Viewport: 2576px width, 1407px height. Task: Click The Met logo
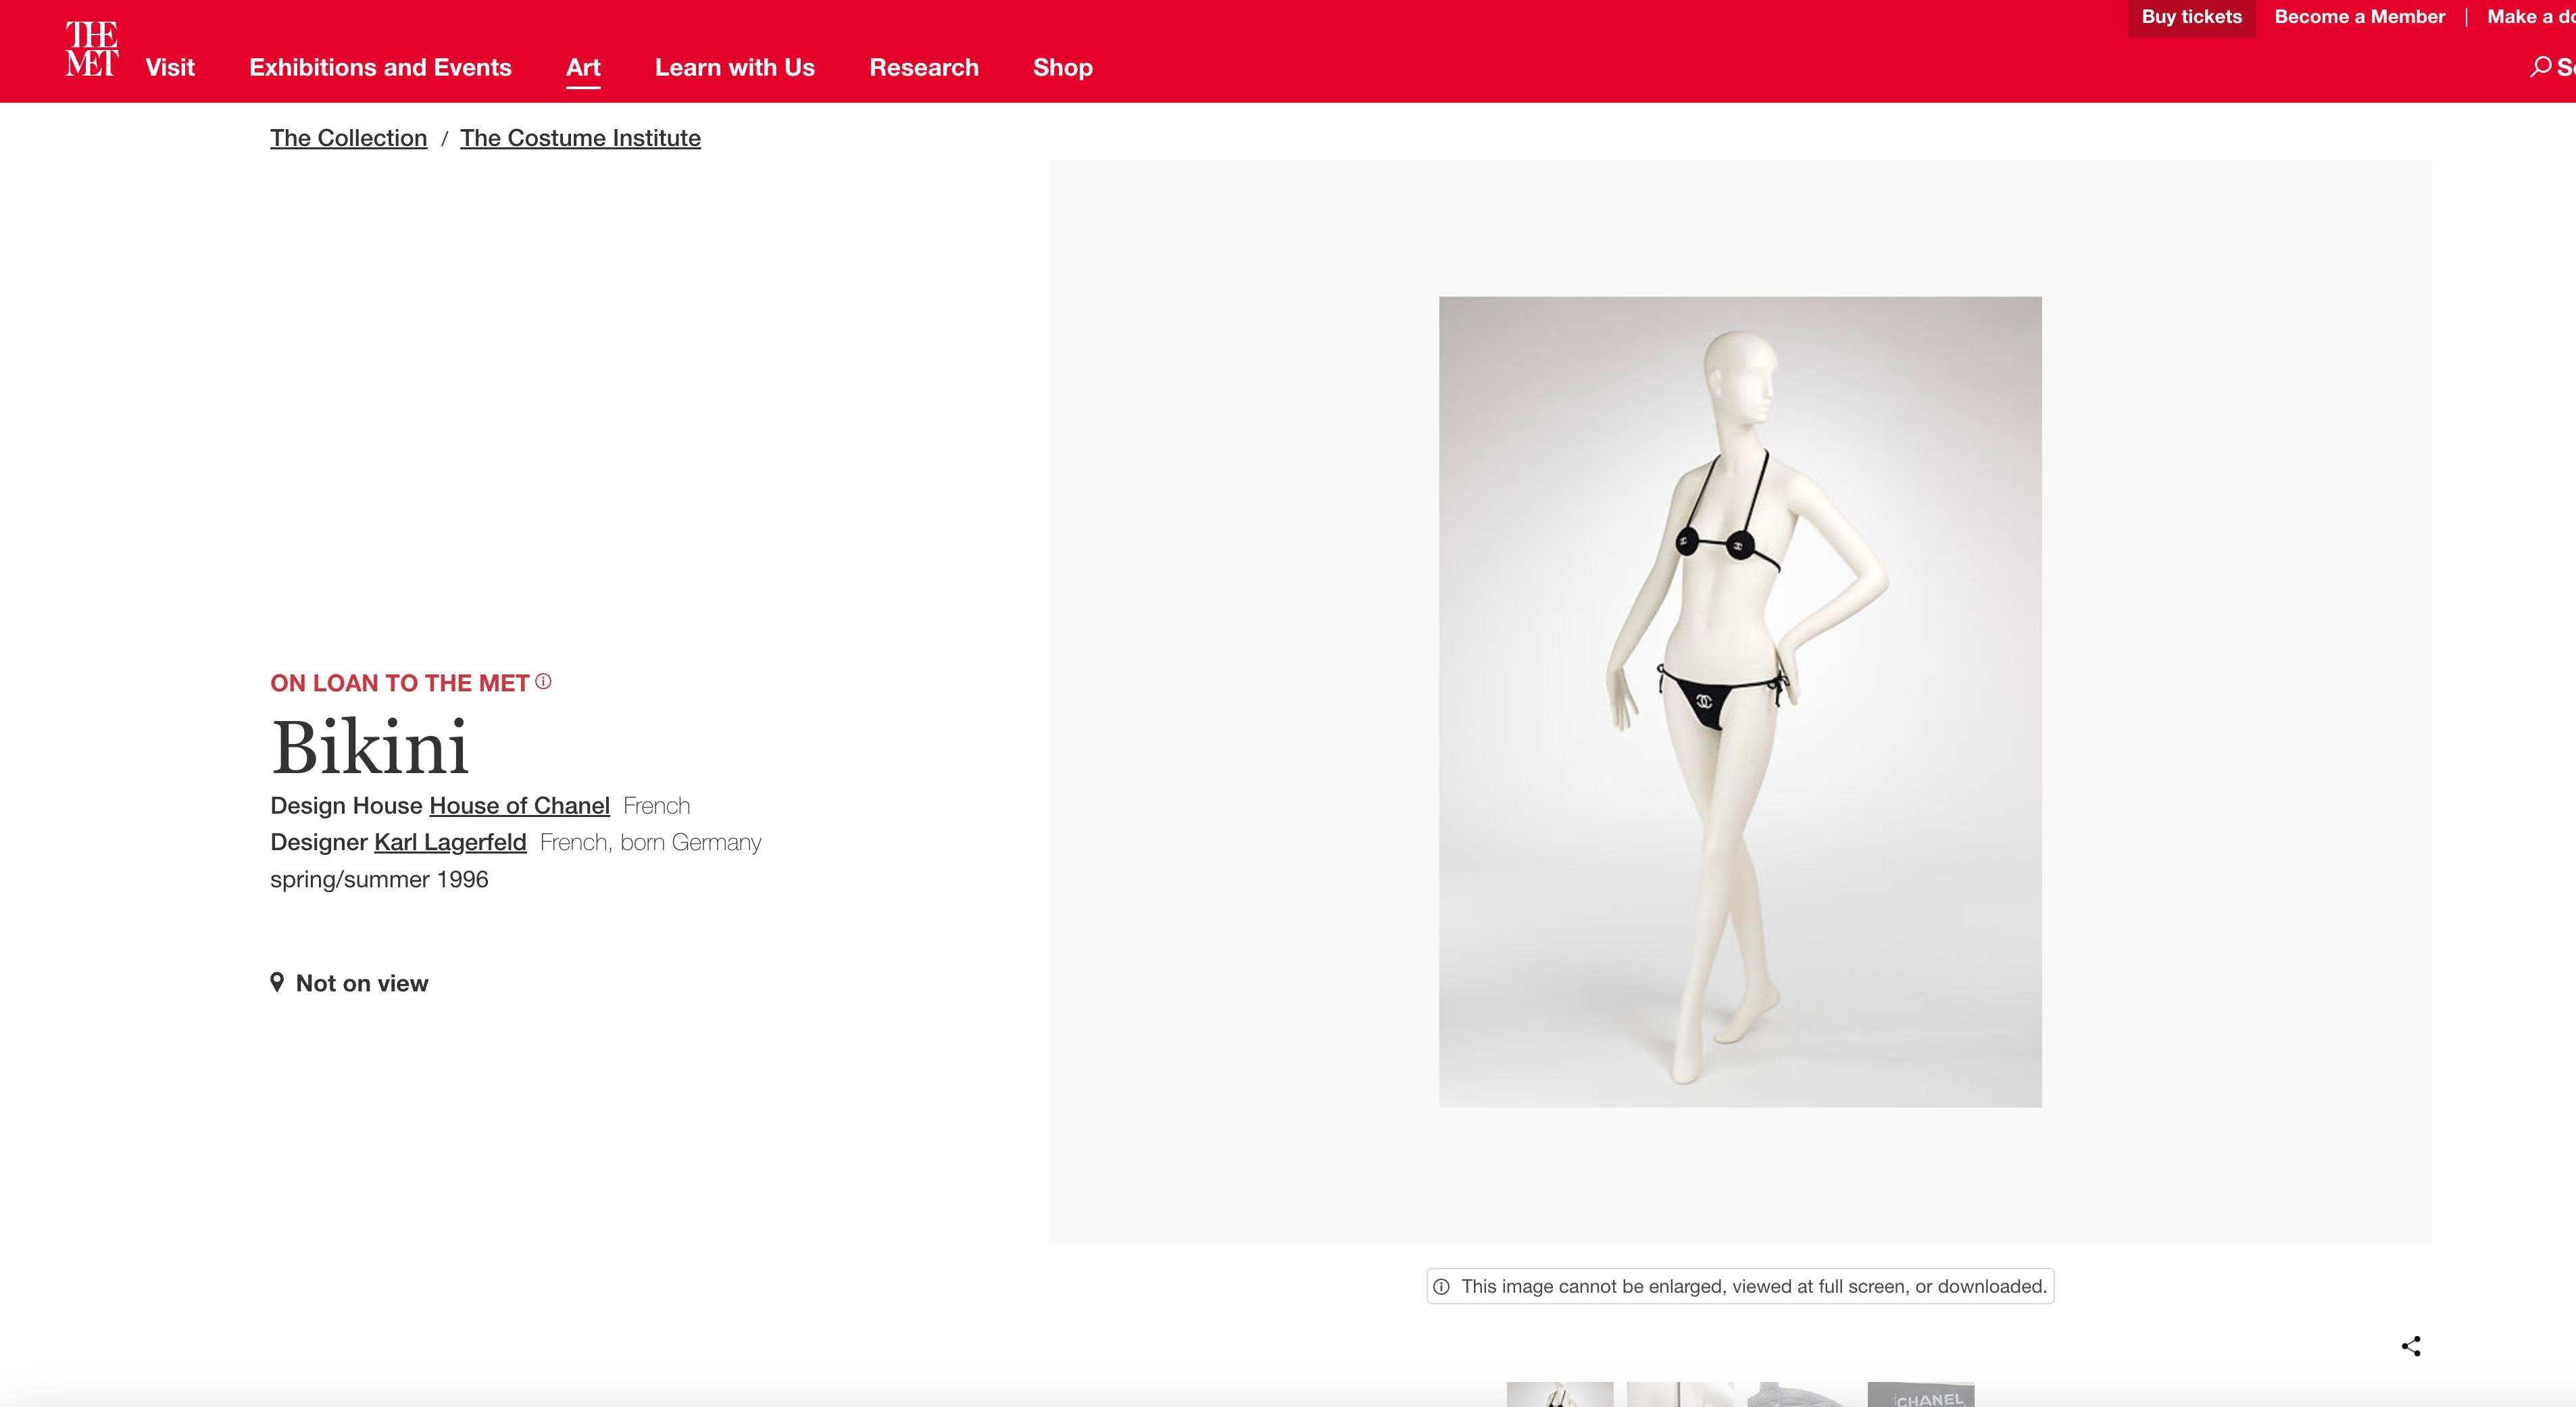tap(92, 49)
